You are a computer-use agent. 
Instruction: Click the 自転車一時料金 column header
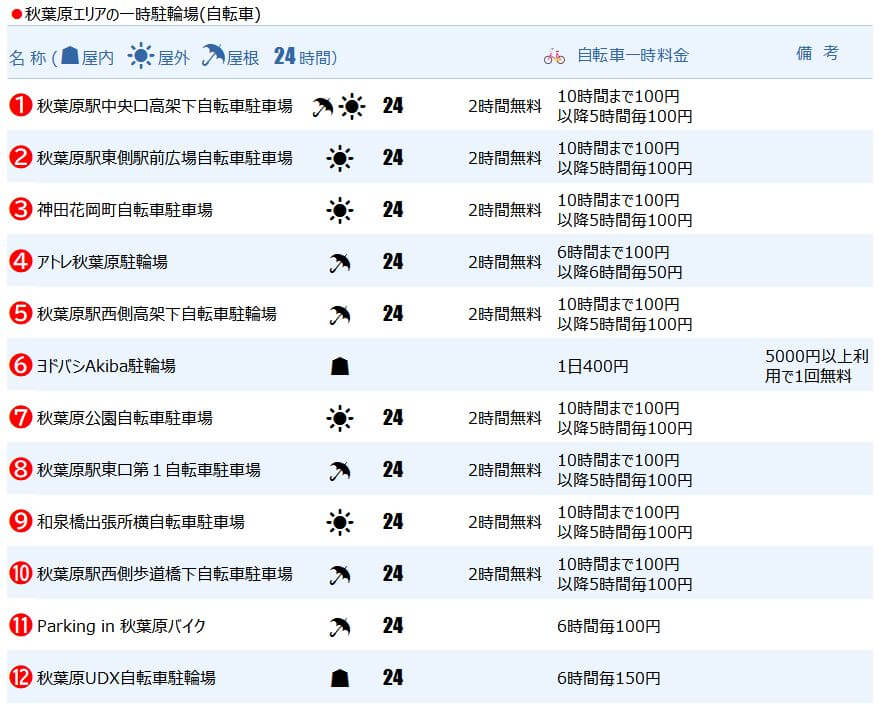click(632, 56)
